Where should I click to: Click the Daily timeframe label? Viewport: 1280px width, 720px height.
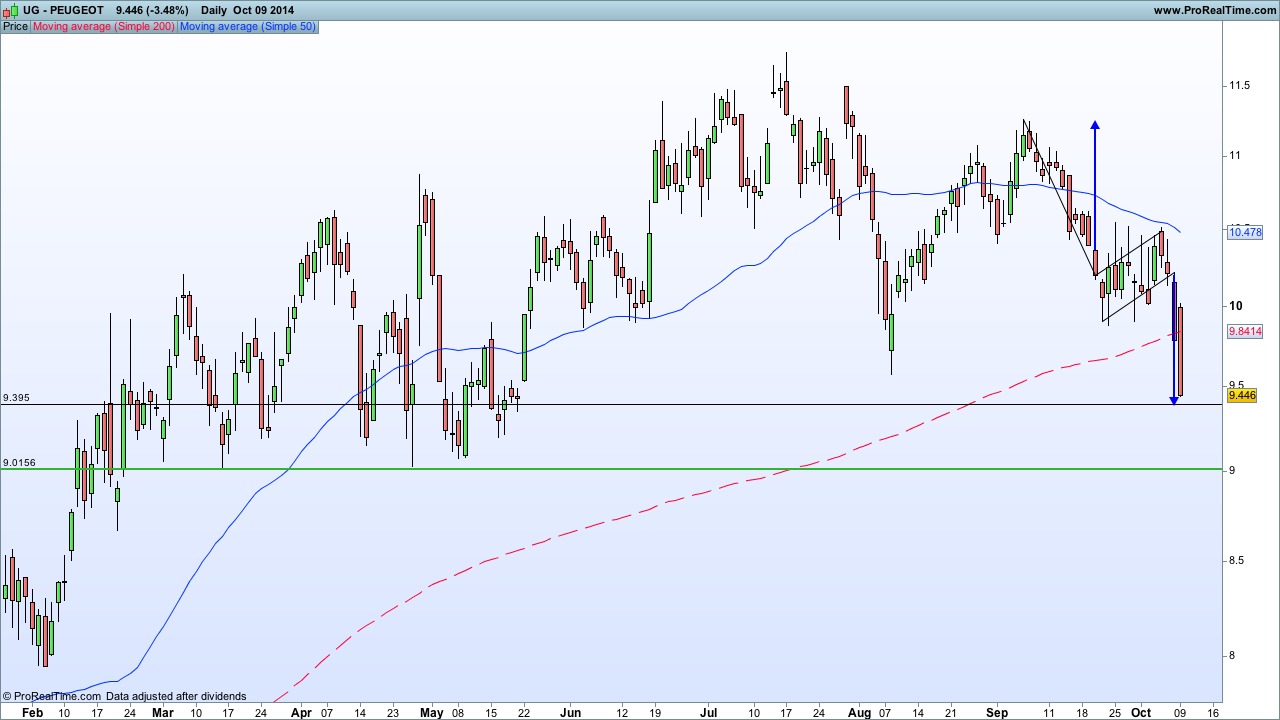click(216, 10)
